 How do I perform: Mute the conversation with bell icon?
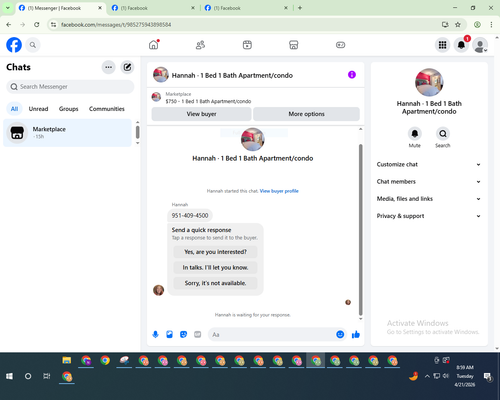tap(415, 134)
